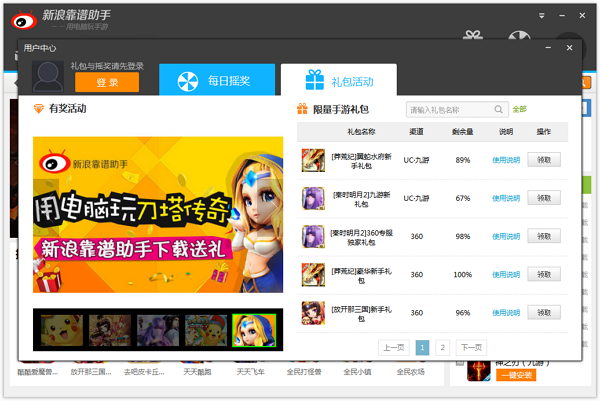This screenshot has height=401, width=600.
Task: Claim the 莽荒纪 囚蛇水府新手礼包 with 领取
Action: click(544, 160)
